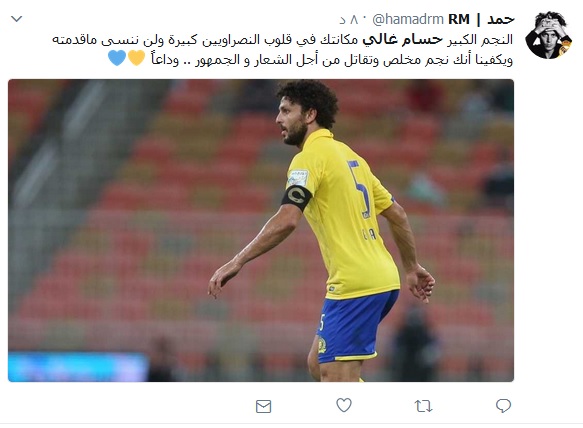This screenshot has height=428, width=583.
Task: Expand the tweet options chevron menu
Action: (x=17, y=19)
